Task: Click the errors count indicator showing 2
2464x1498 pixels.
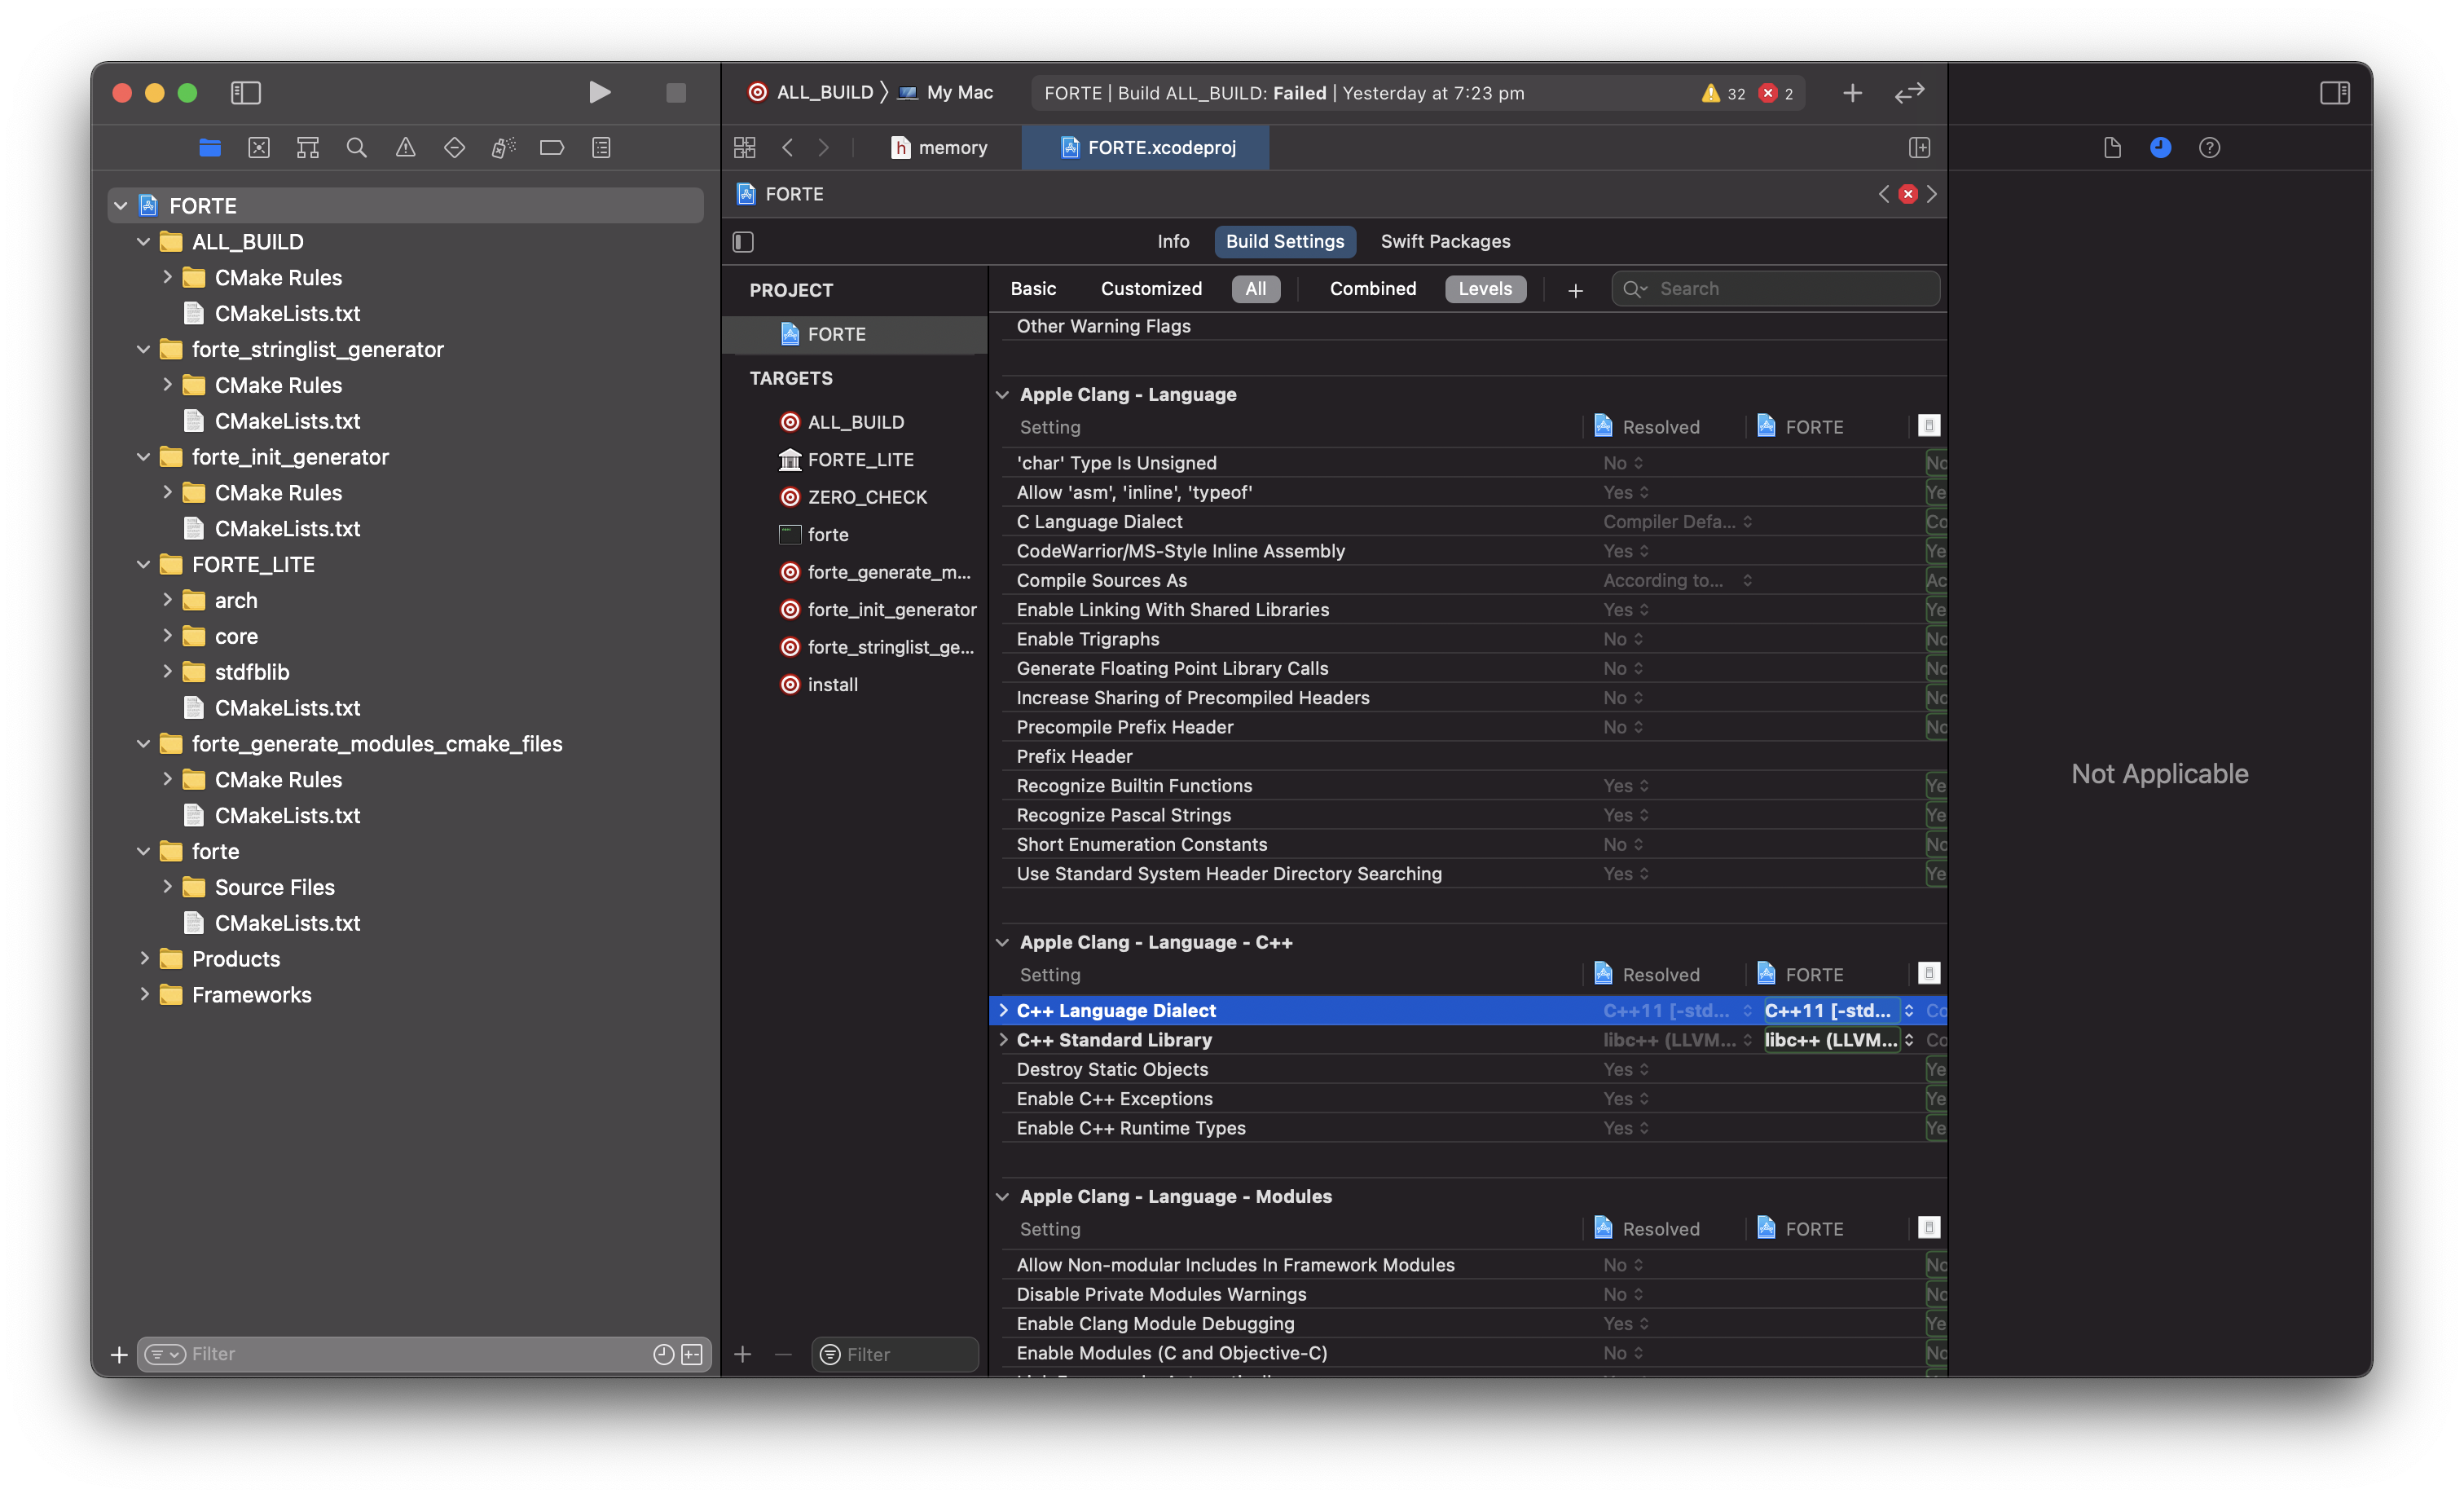Action: click(1776, 93)
